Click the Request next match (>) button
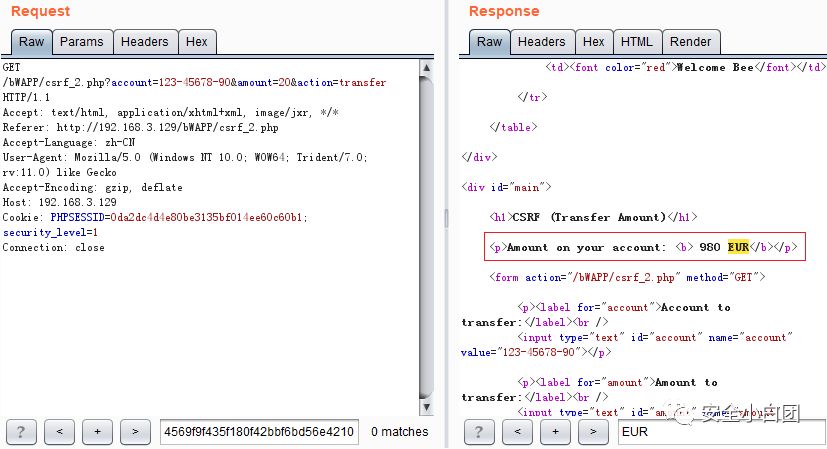The width and height of the screenshot is (827, 449). click(135, 432)
